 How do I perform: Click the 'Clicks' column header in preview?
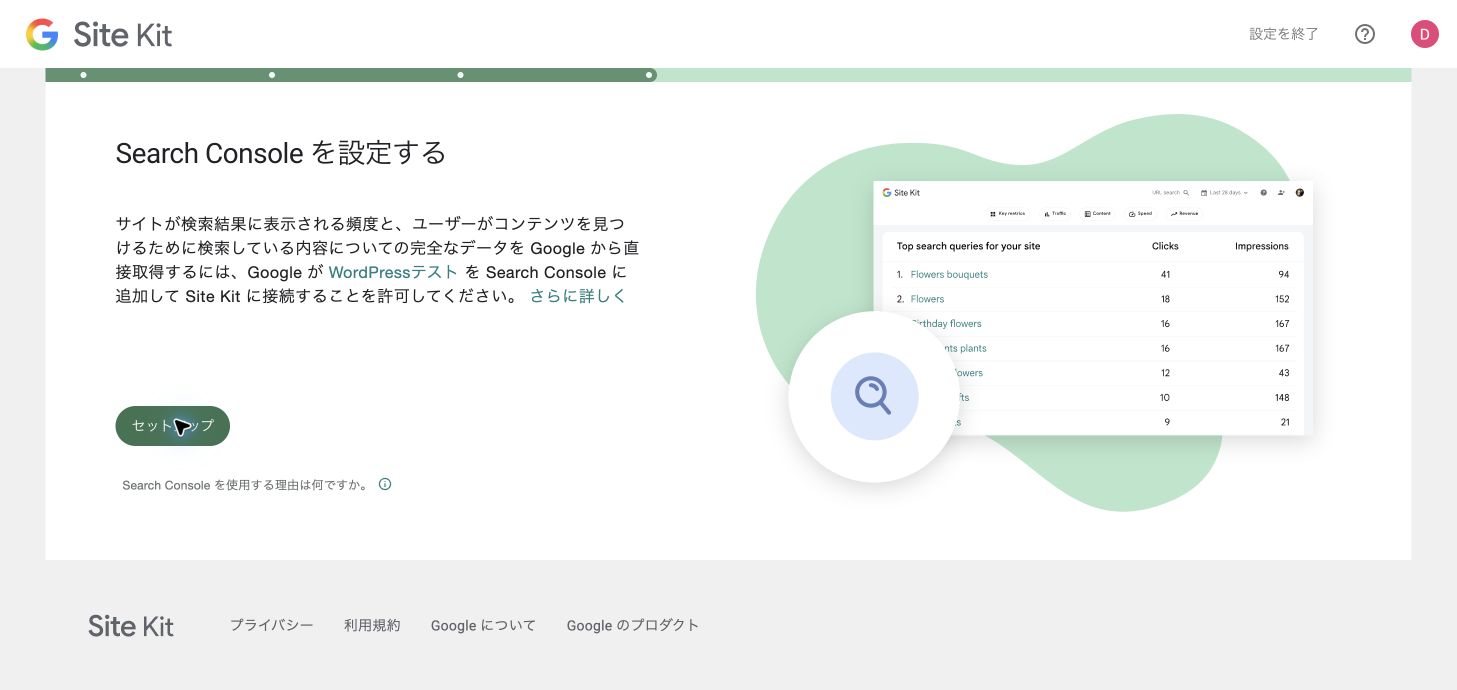[x=1165, y=246]
